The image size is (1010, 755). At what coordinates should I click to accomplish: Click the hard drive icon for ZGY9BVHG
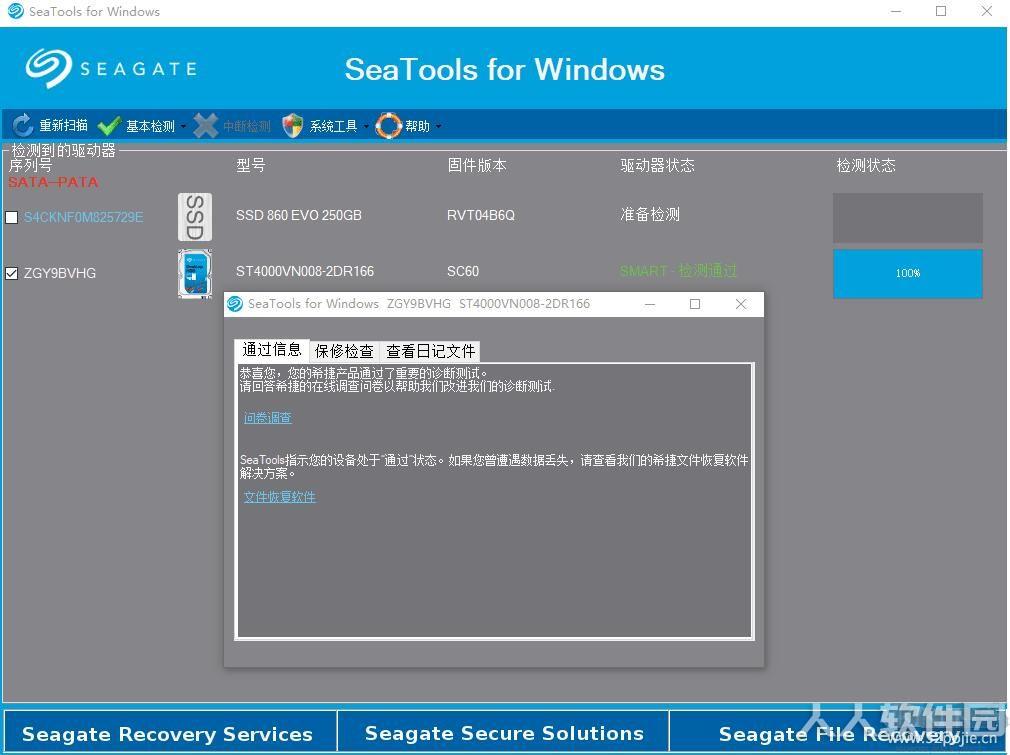pyautogui.click(x=195, y=274)
